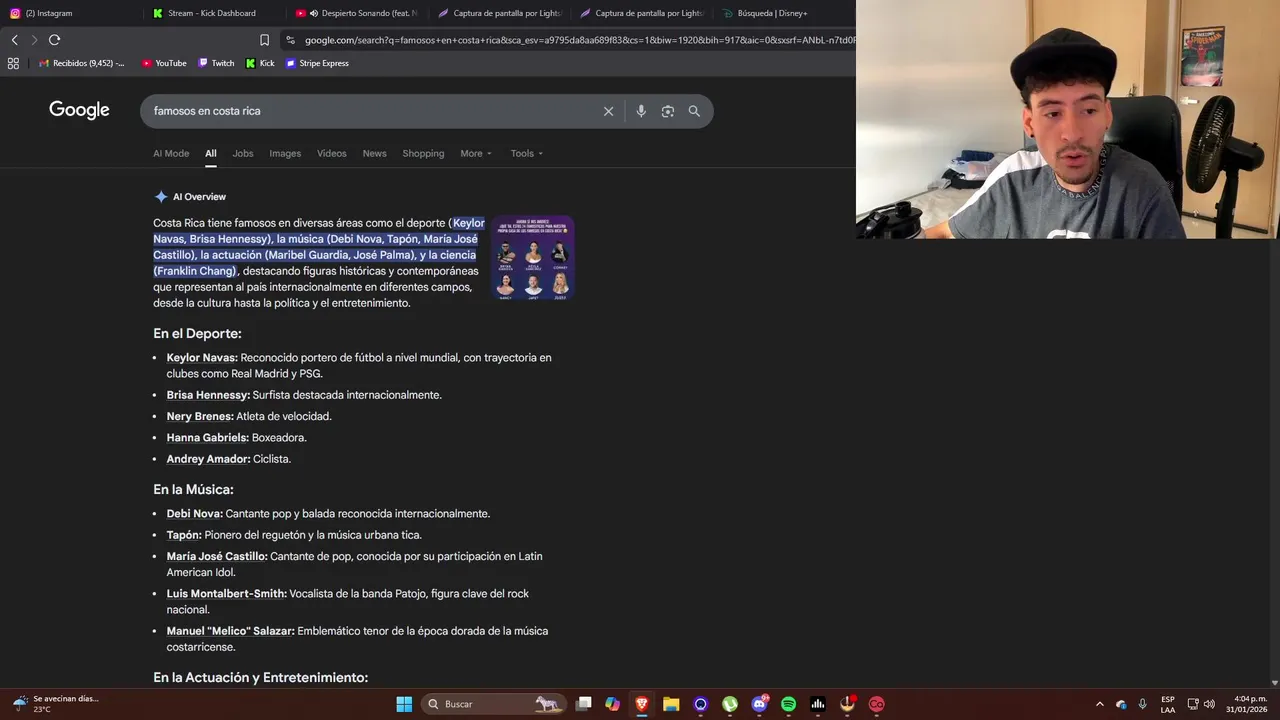Open the AI Overview thumbnail image
This screenshot has height=720, width=1280.
[x=532, y=258]
